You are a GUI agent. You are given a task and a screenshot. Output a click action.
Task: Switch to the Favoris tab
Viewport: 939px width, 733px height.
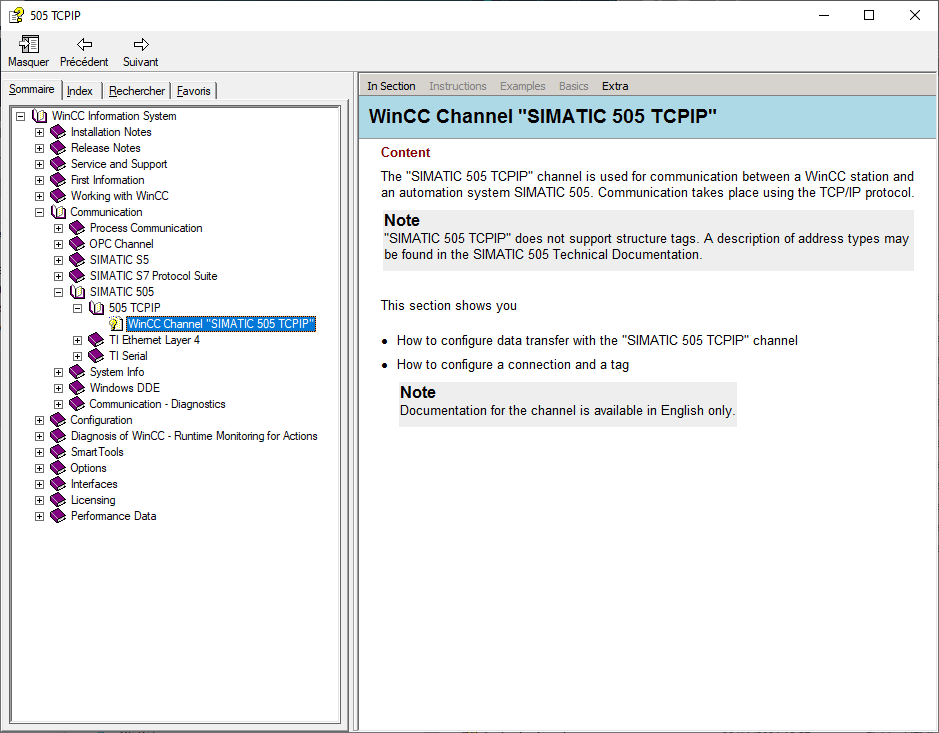click(193, 91)
